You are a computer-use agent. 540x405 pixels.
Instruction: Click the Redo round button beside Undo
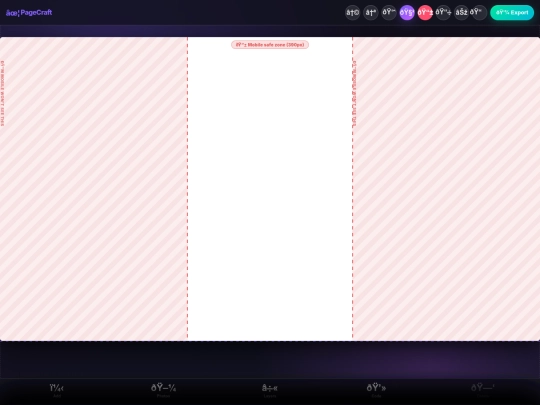click(371, 13)
